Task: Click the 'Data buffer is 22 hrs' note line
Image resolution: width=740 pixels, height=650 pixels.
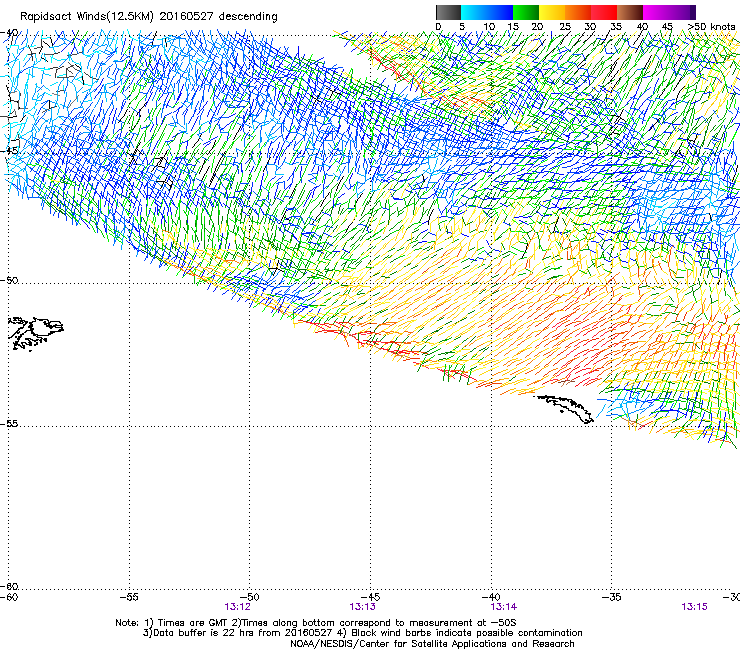Action: pyautogui.click(x=362, y=633)
